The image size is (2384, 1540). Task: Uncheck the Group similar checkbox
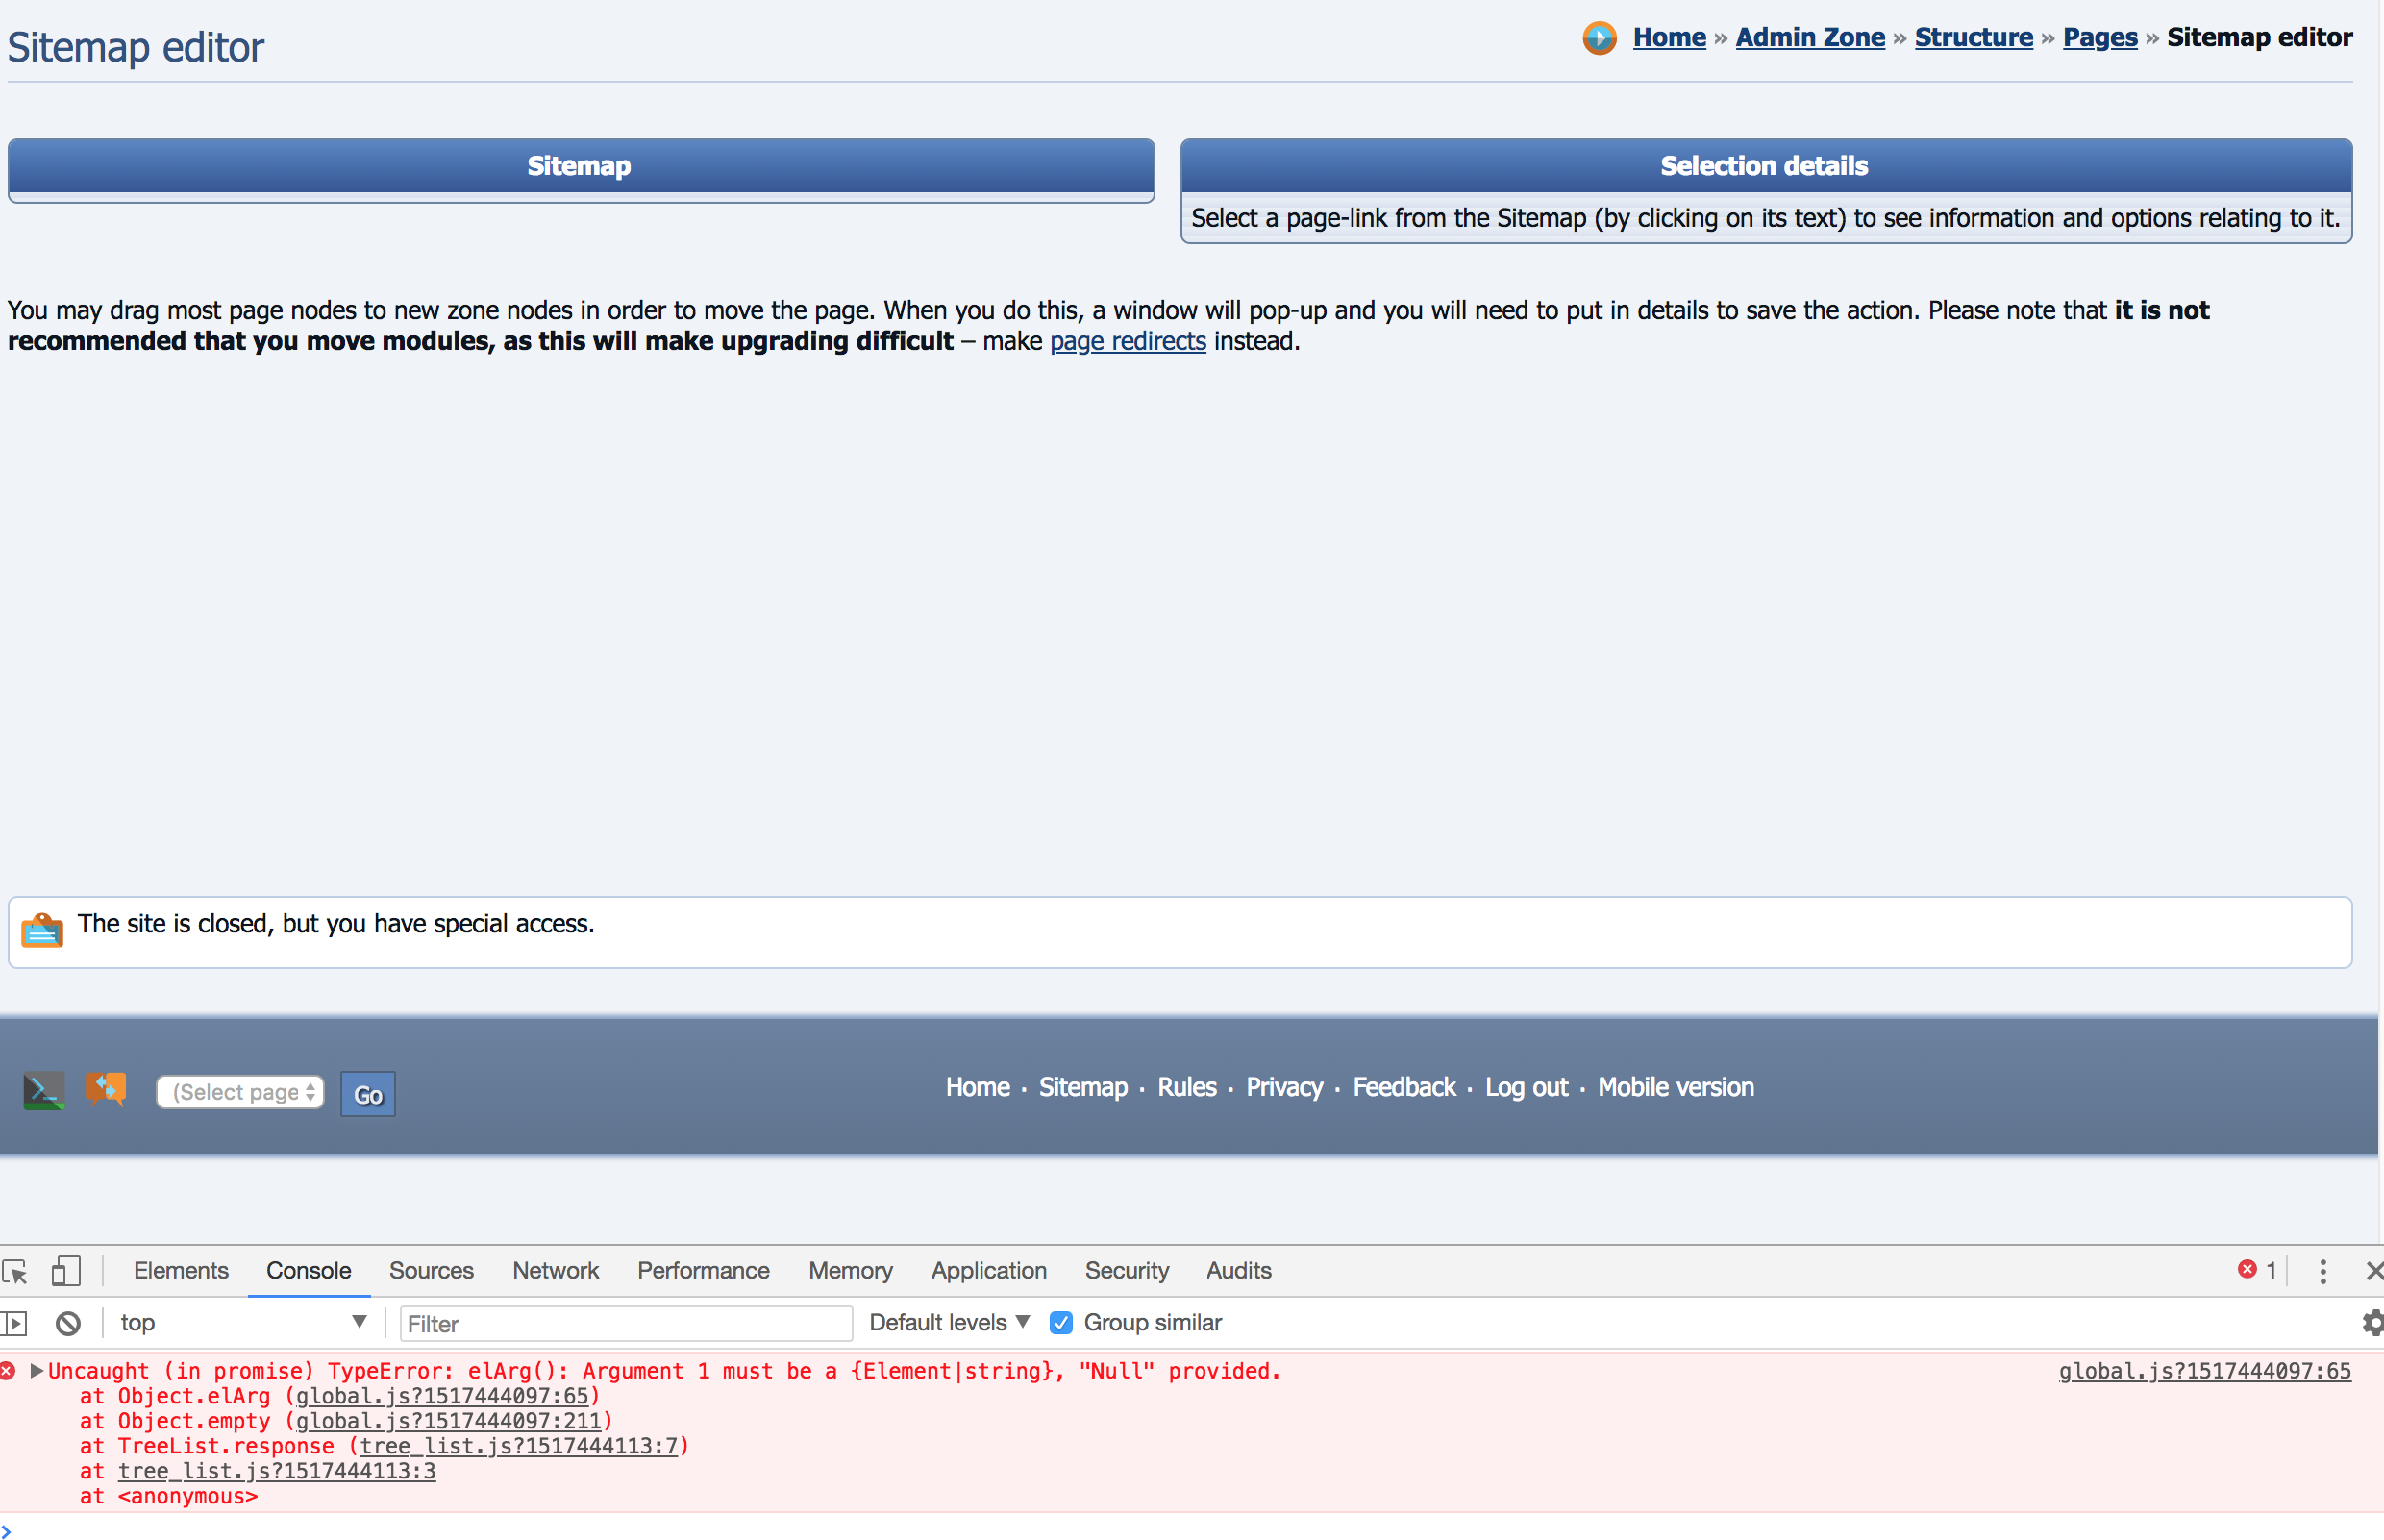pos(1061,1323)
